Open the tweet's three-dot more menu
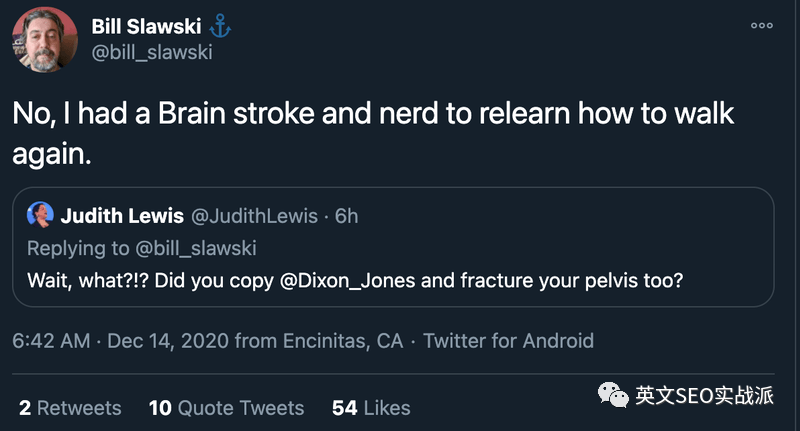 click(x=762, y=26)
